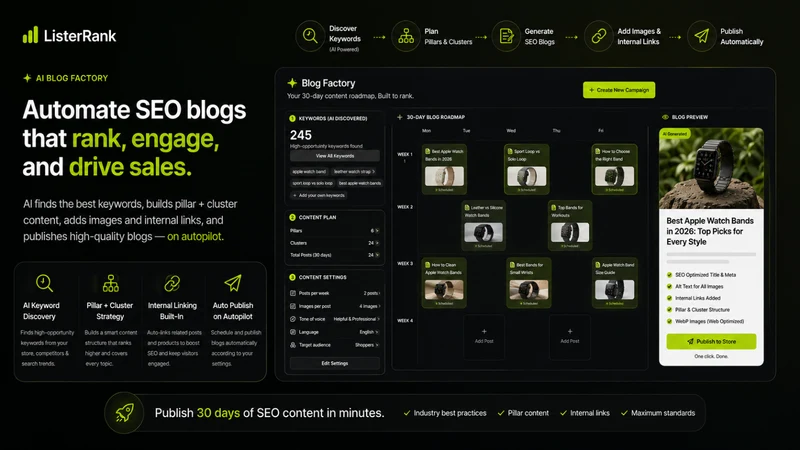Click the sparkle icon next to Blog Factory title
Viewport: 800px width, 450px height.
click(292, 83)
